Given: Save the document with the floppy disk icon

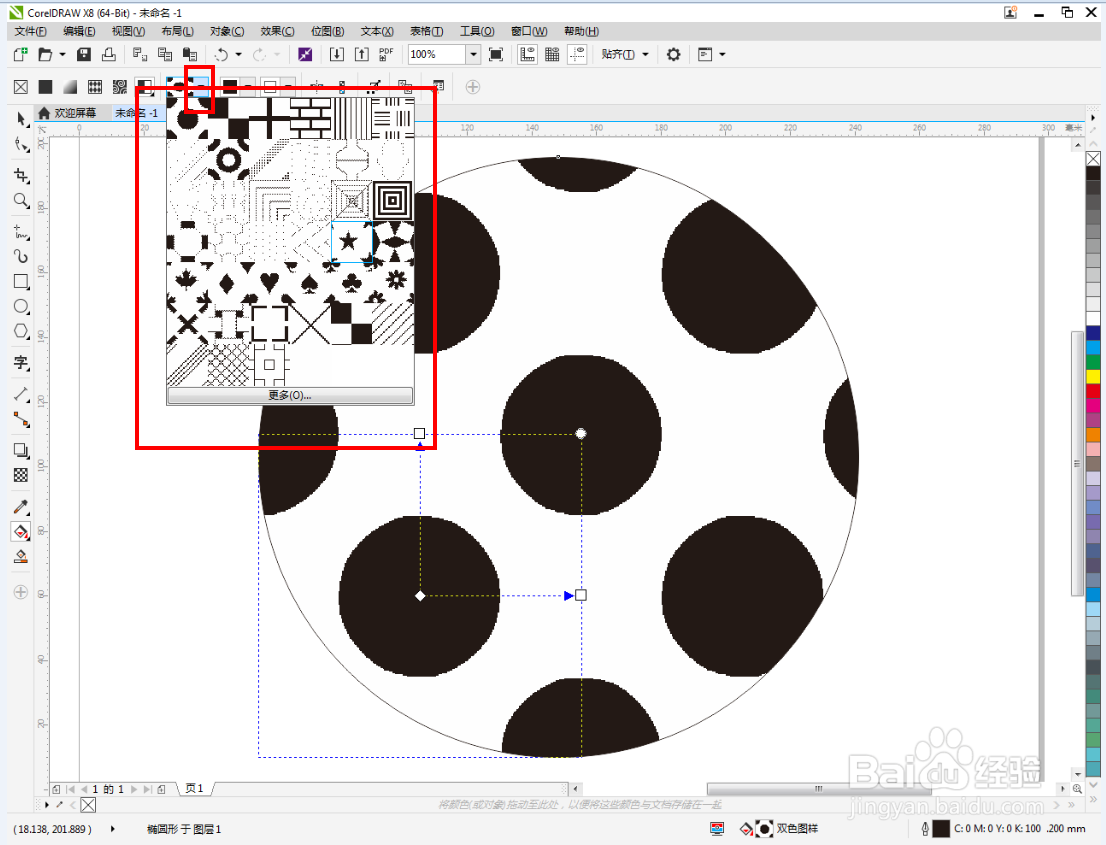Looking at the screenshot, I should [84, 54].
